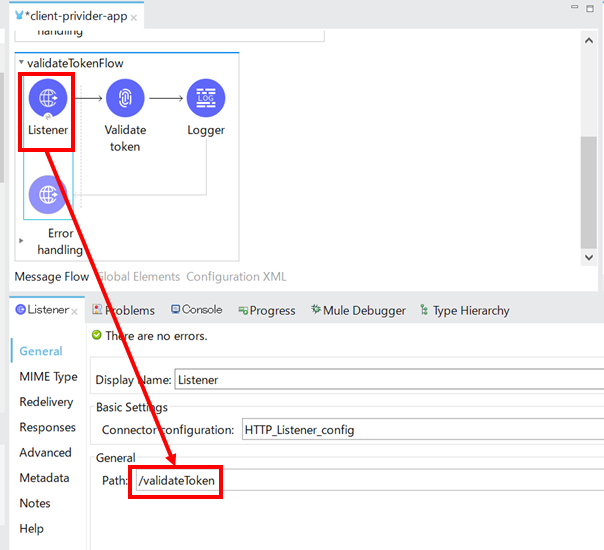Select the Logger component icon
Viewport: 604px width, 550px height.
(x=206, y=99)
